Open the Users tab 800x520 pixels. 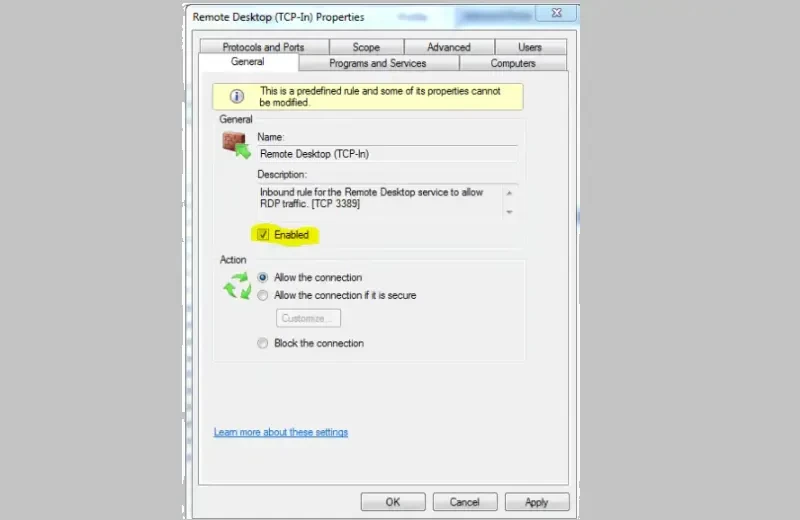coord(530,47)
